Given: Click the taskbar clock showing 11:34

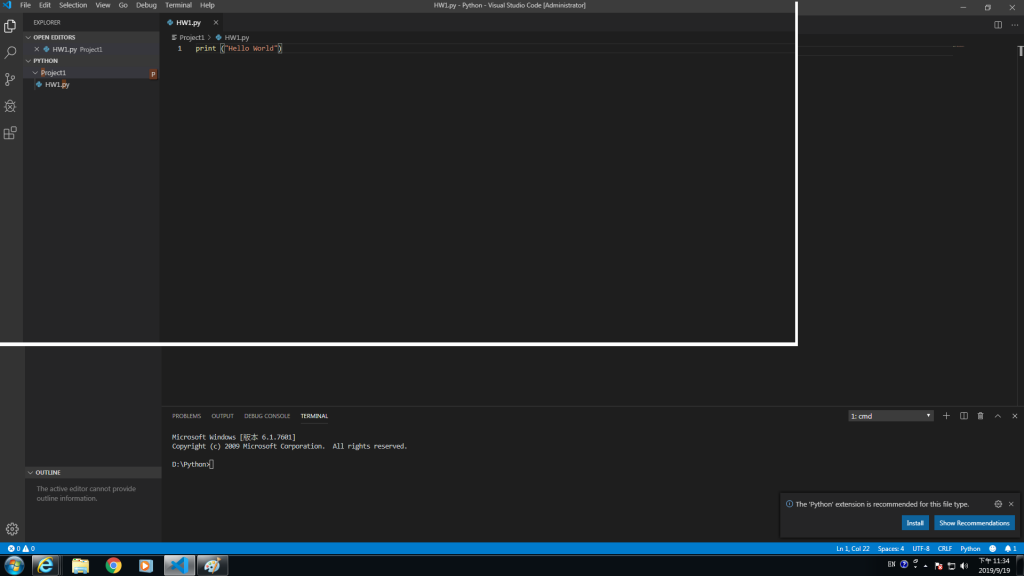Looking at the screenshot, I should [x=994, y=566].
